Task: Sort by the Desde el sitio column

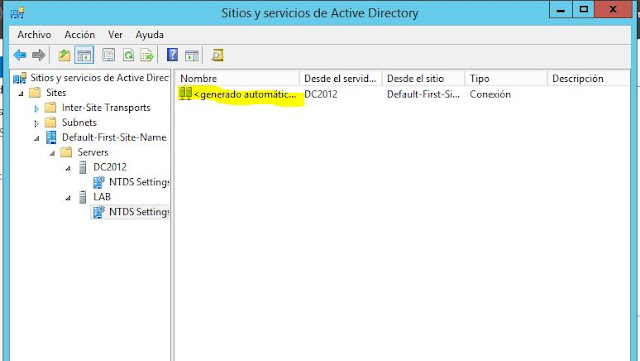Action: tap(423, 78)
